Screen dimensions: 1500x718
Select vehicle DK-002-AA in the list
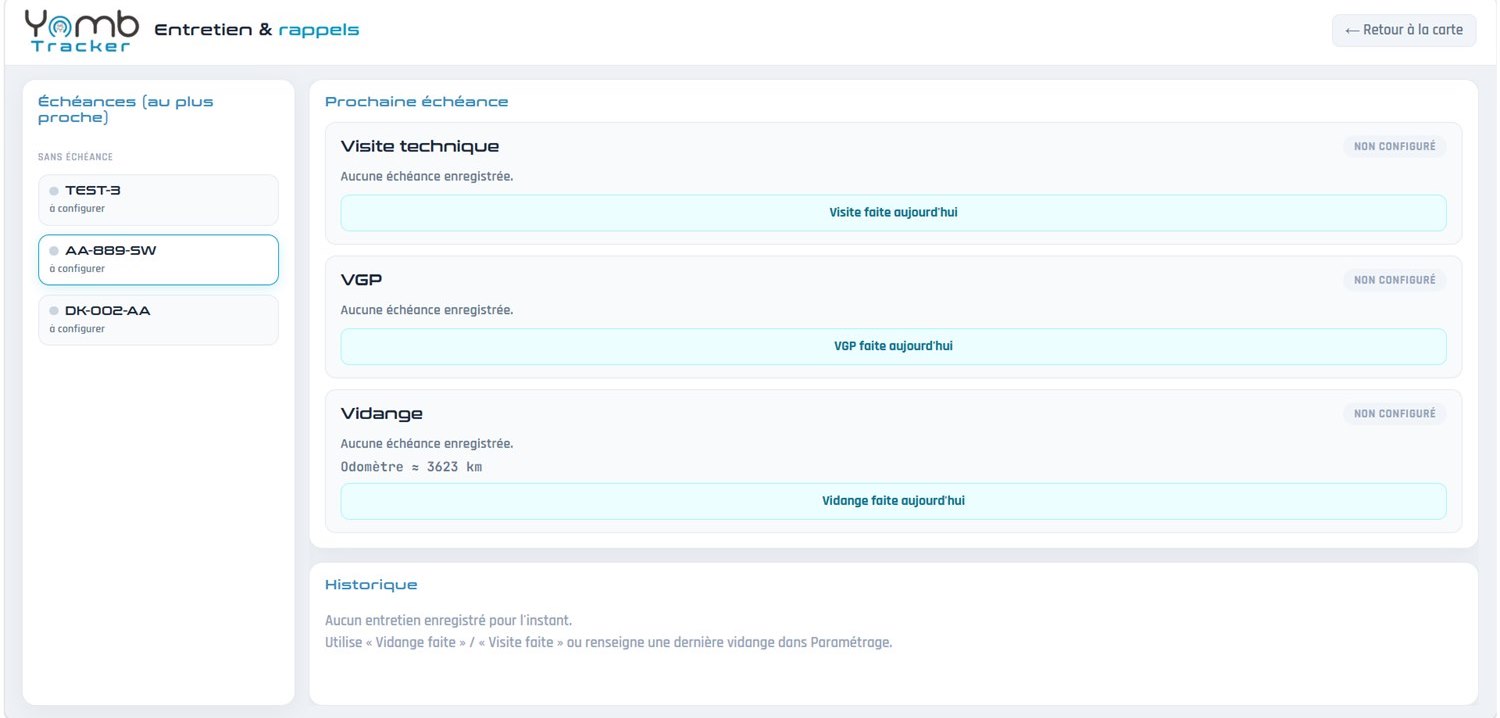coord(158,320)
